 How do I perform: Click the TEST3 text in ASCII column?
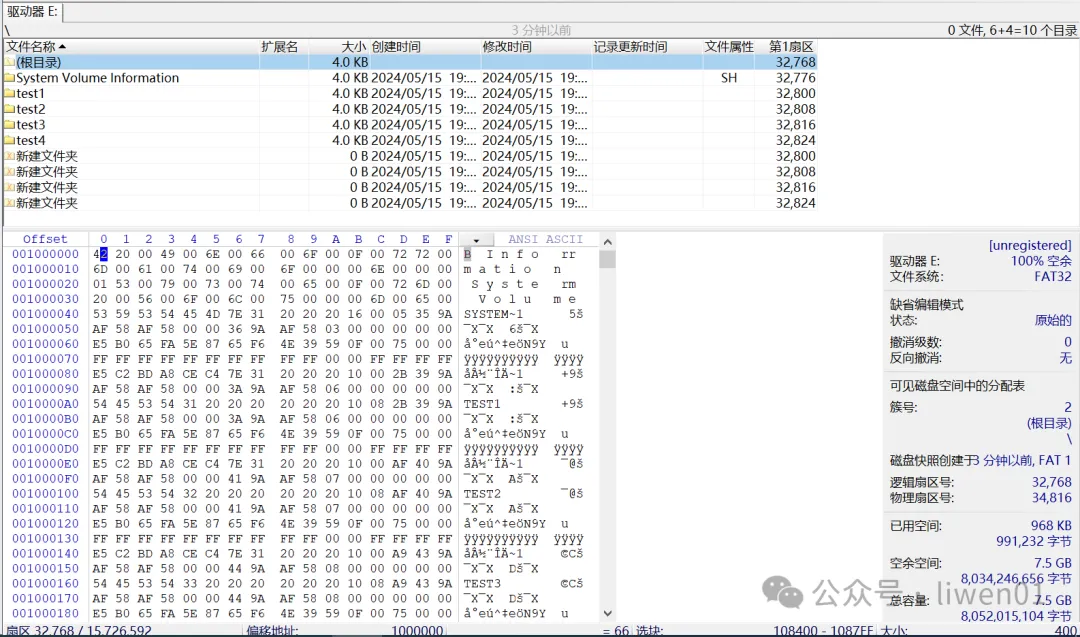coord(482,583)
